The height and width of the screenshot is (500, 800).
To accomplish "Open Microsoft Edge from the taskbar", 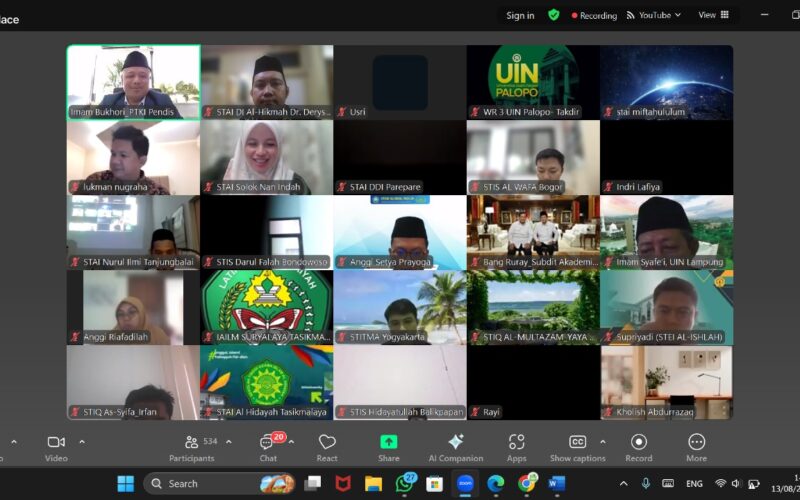I will click(x=495, y=483).
